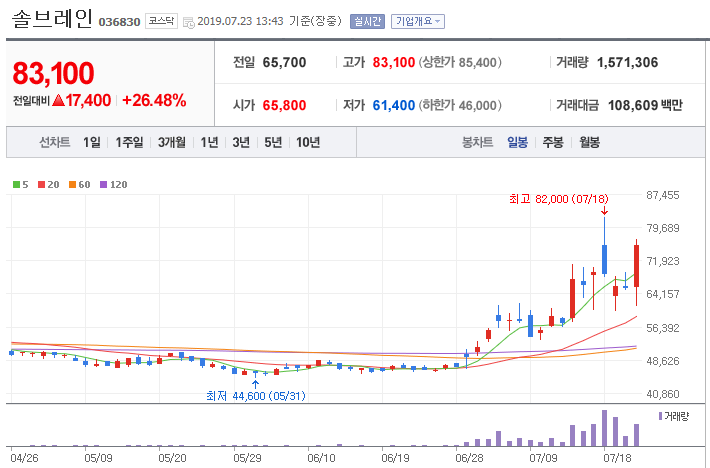Click the 06/10 date axis label

321,458
